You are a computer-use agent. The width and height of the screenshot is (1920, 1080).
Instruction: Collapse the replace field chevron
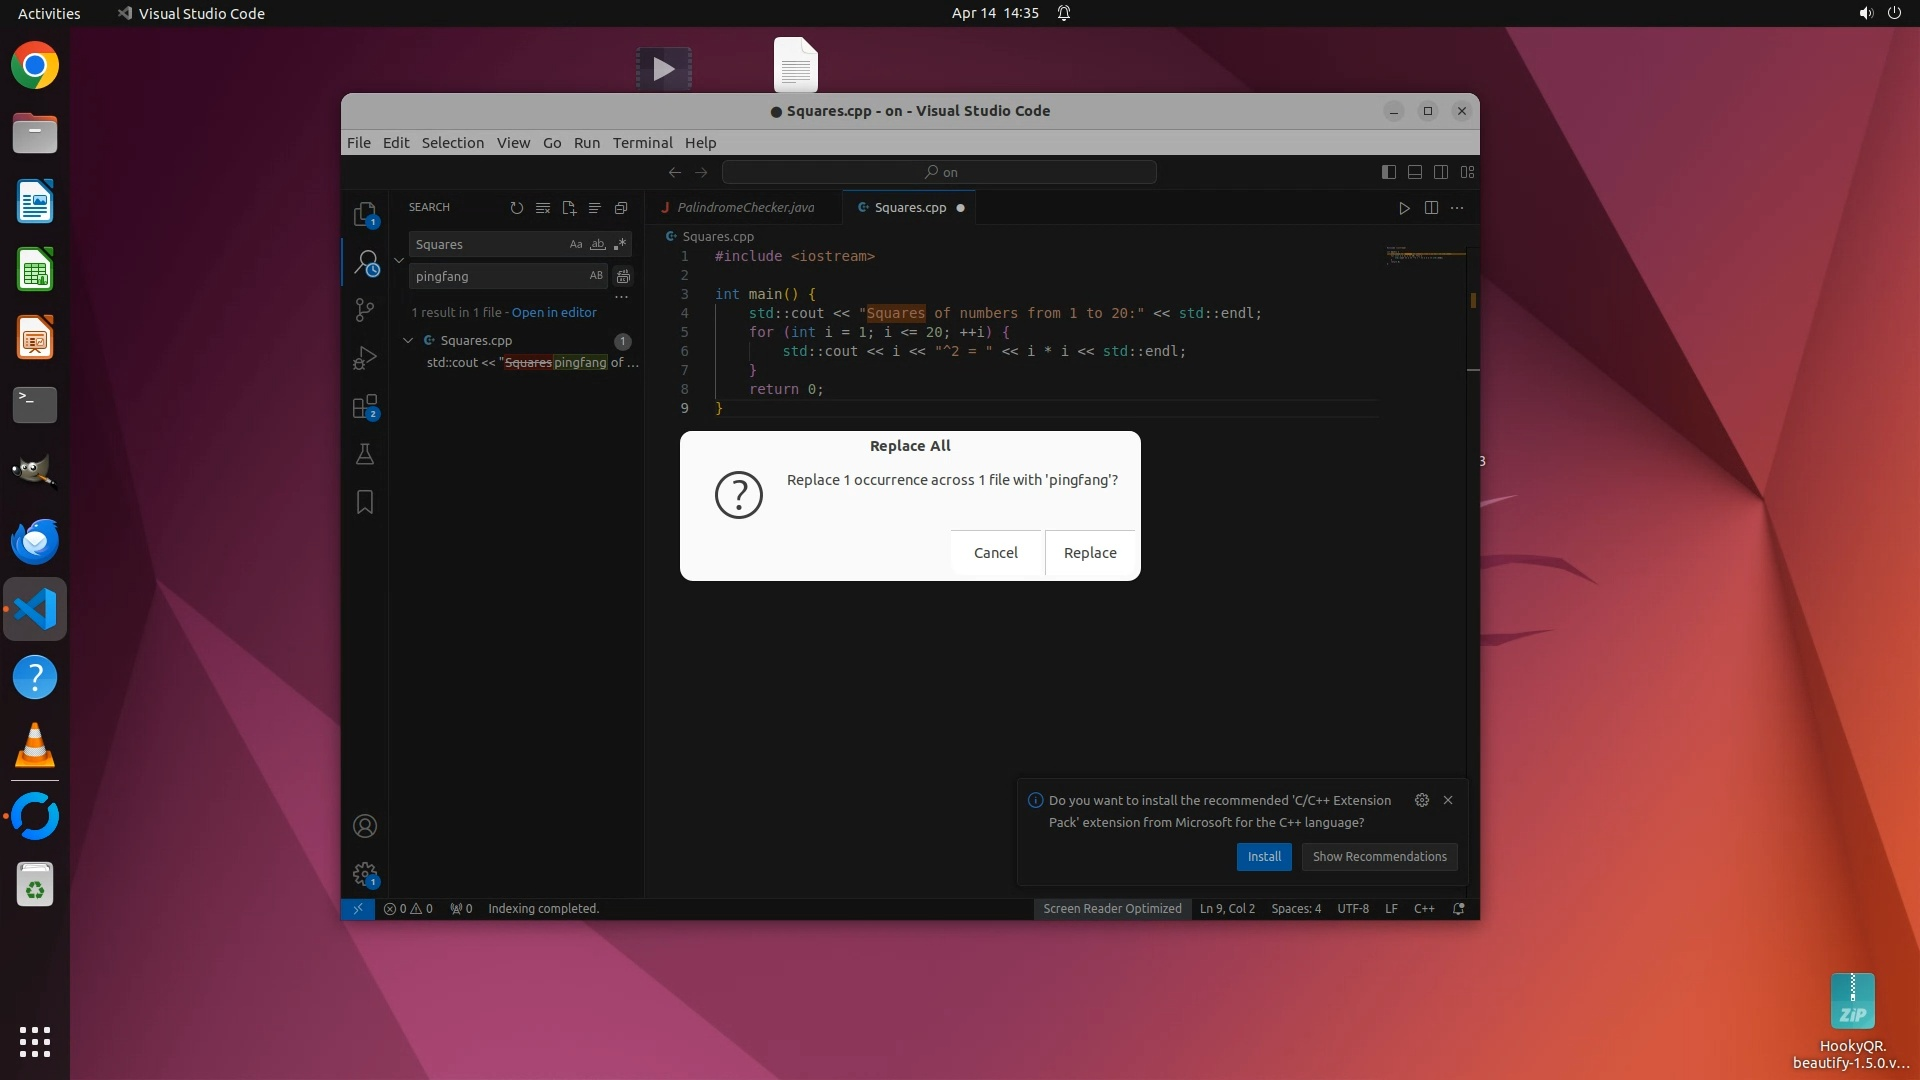(x=399, y=260)
